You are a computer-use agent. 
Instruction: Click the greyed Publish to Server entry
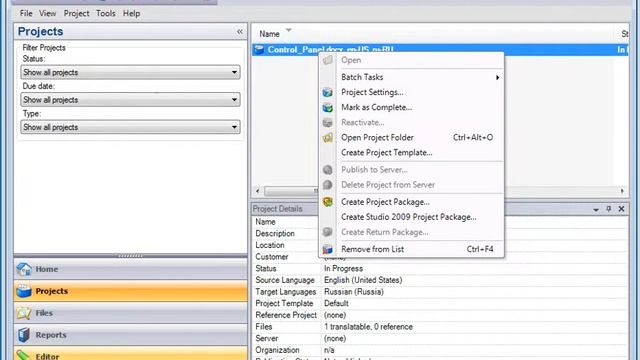coord(411,170)
